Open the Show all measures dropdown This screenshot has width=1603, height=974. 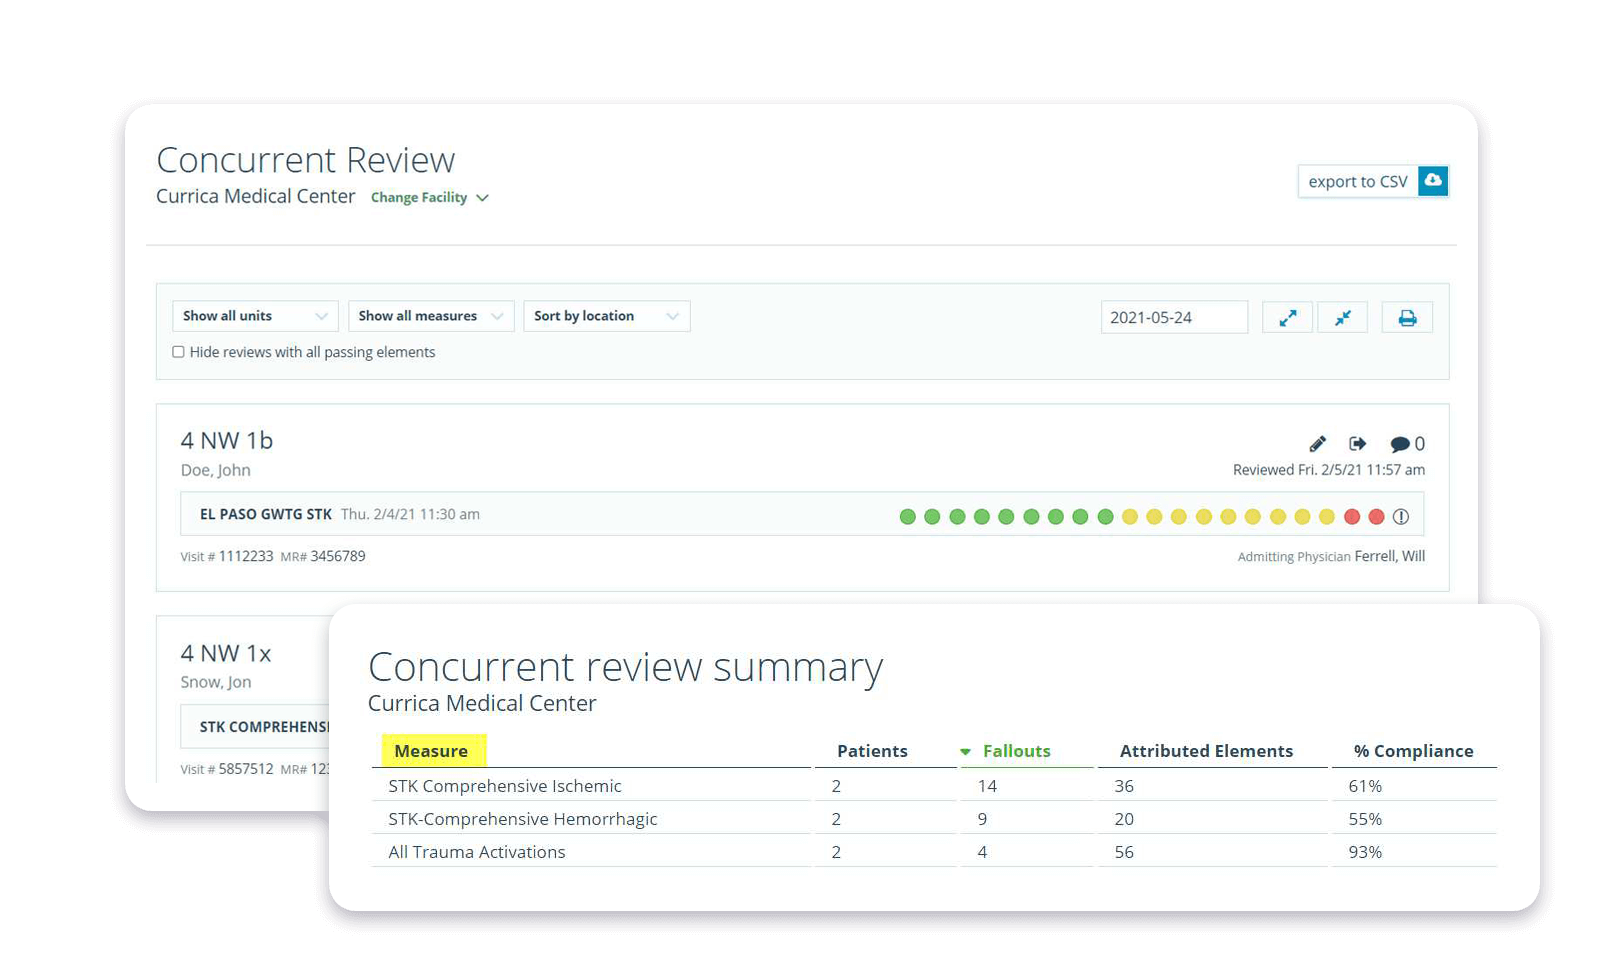[x=431, y=315]
